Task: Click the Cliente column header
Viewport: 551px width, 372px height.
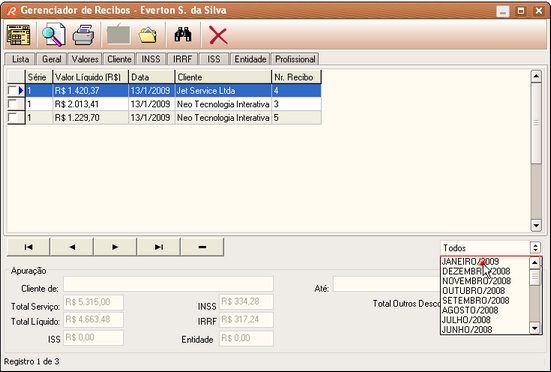Action: [223, 77]
